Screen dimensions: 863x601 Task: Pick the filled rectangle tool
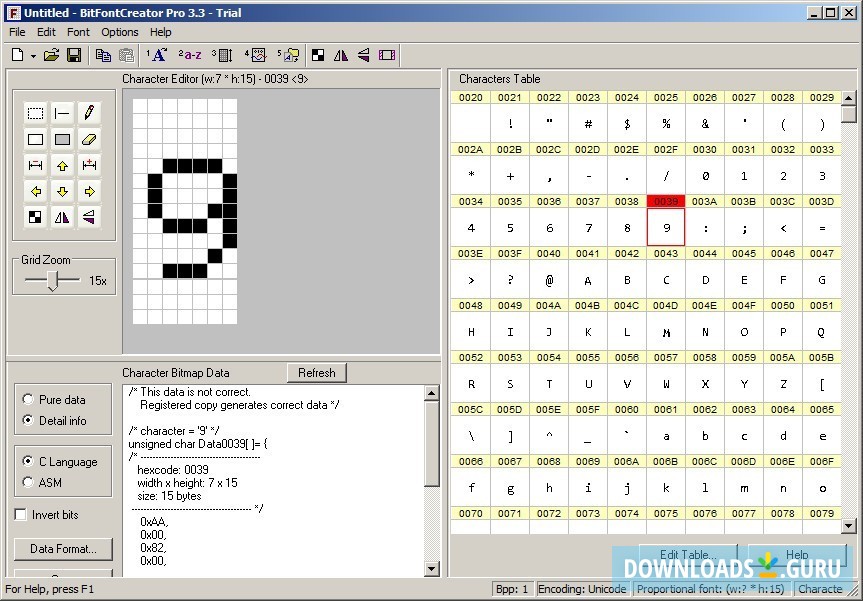[x=62, y=139]
